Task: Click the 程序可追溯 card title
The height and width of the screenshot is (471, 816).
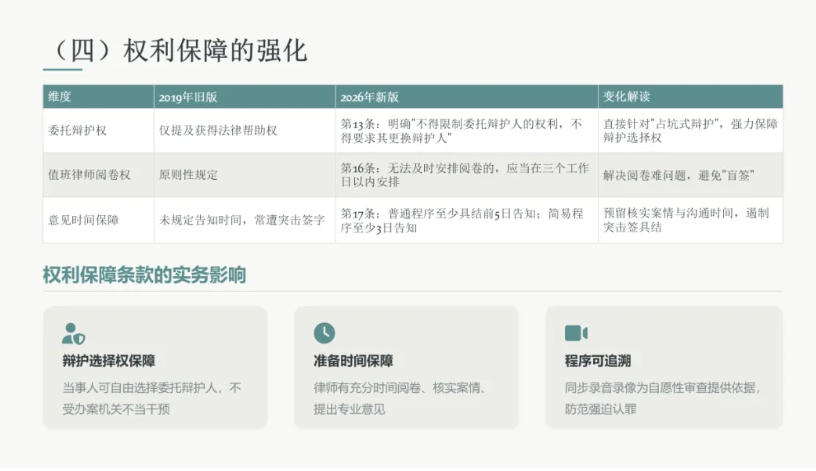Action: coord(598,361)
